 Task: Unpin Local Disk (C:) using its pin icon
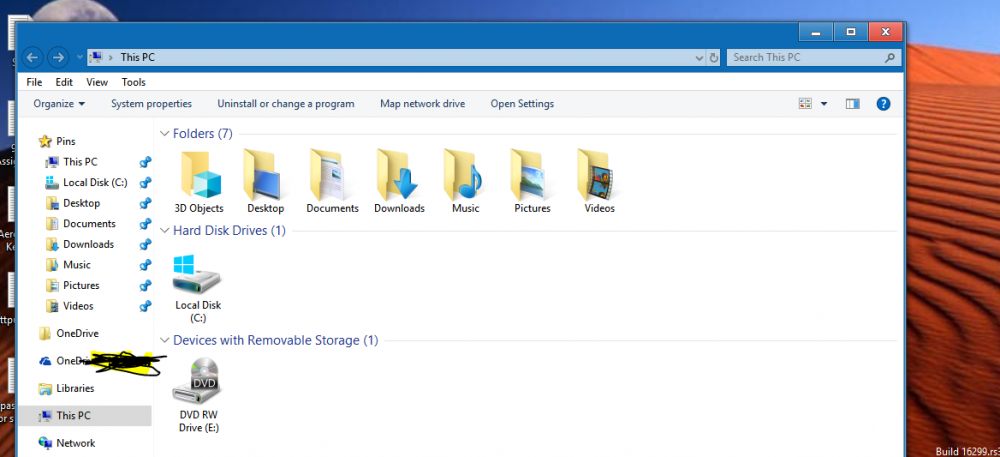pyautogui.click(x=145, y=183)
